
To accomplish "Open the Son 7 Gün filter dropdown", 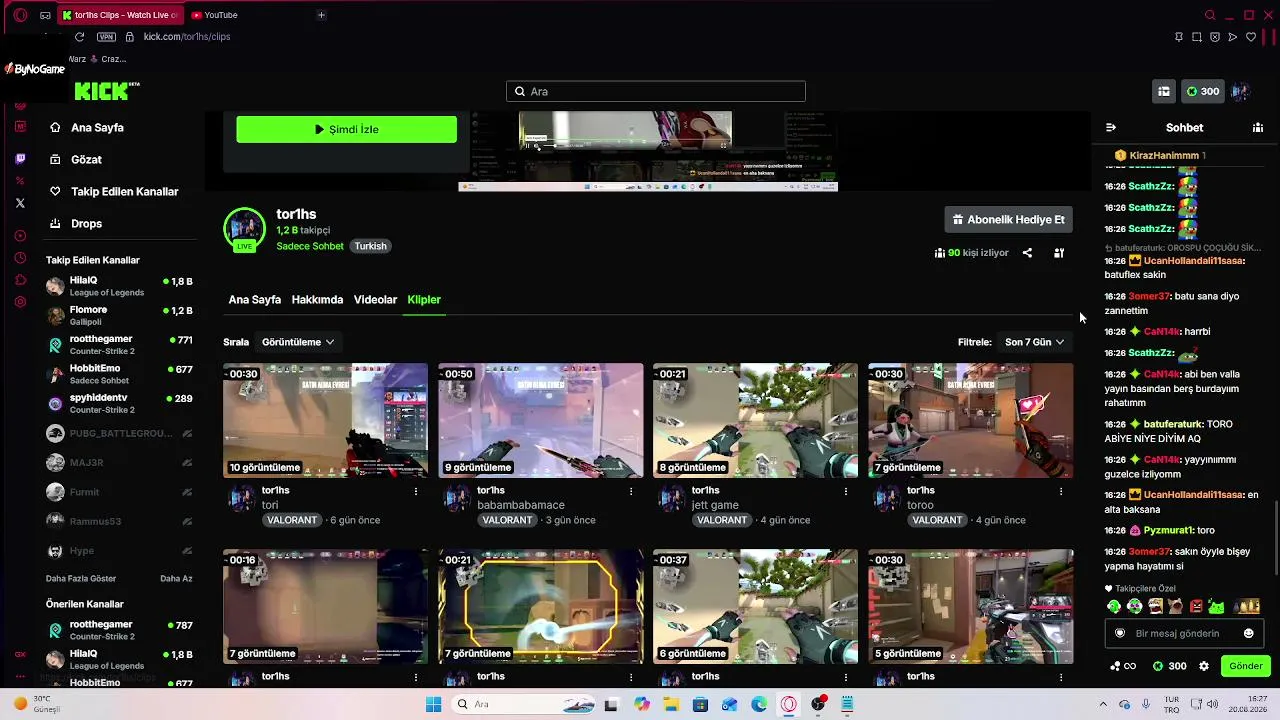I will point(1035,342).
